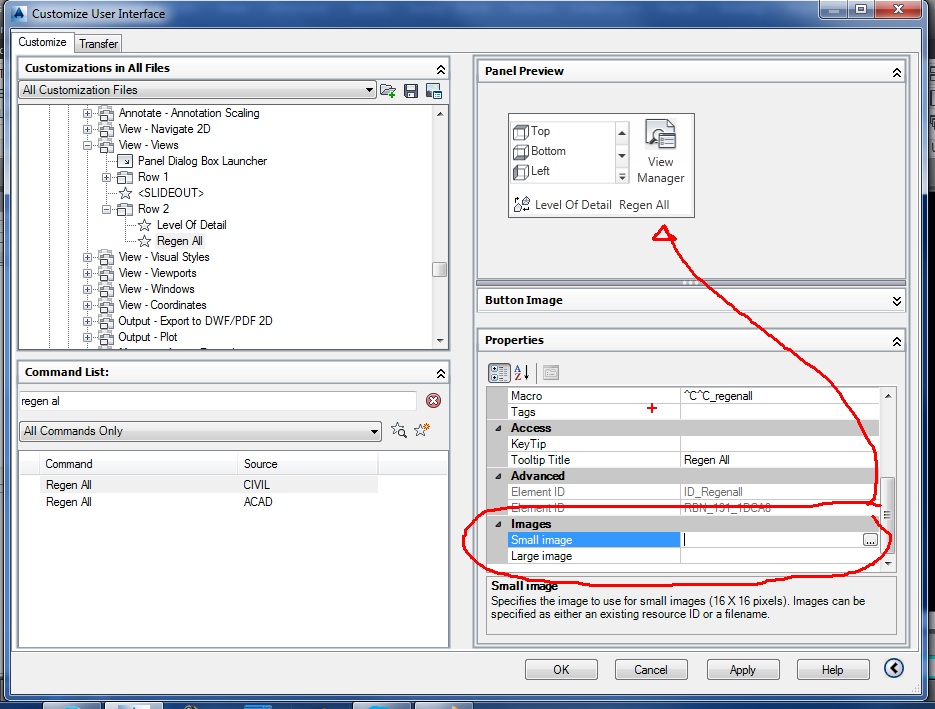Collapse the Images property group
The image size is (935, 709).
(498, 524)
